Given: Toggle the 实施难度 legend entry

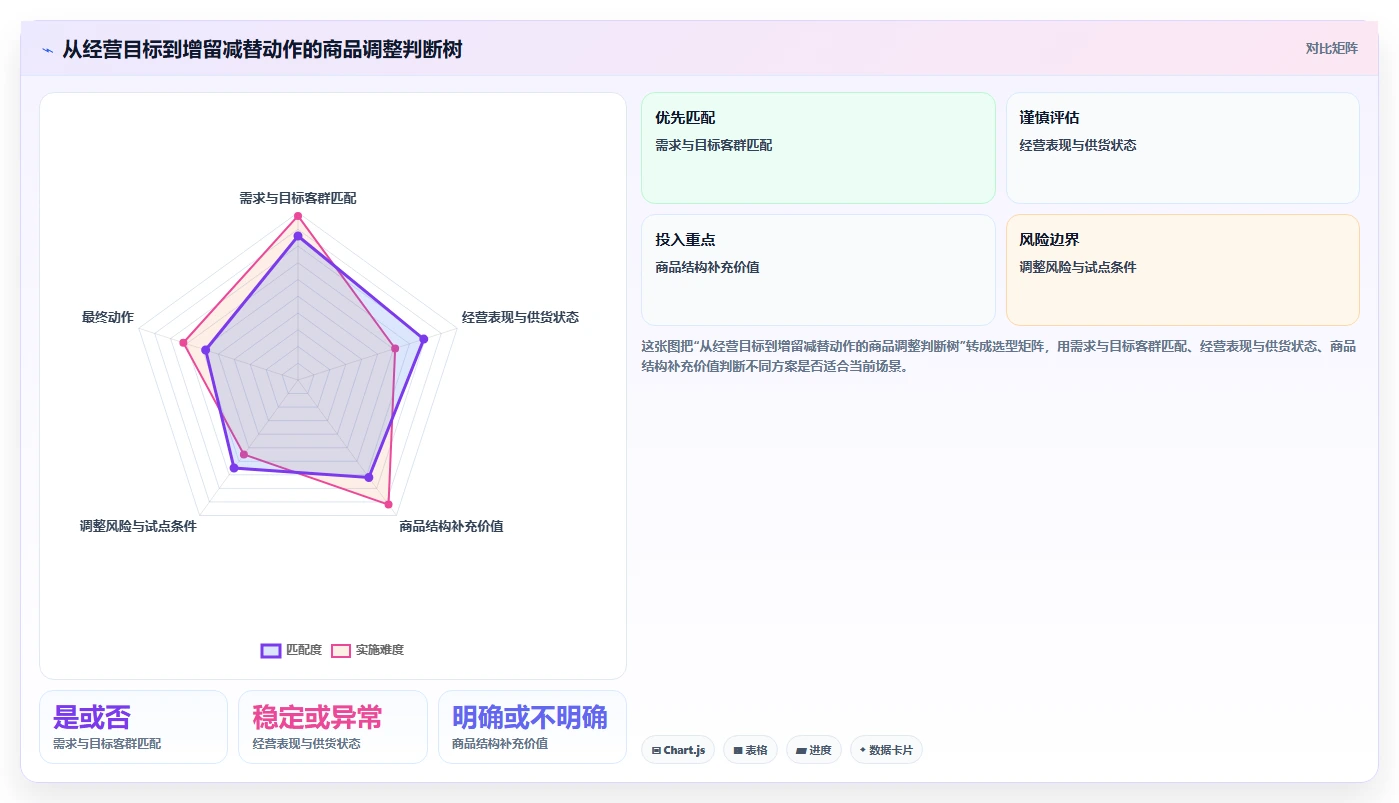Looking at the screenshot, I should pos(367,650).
